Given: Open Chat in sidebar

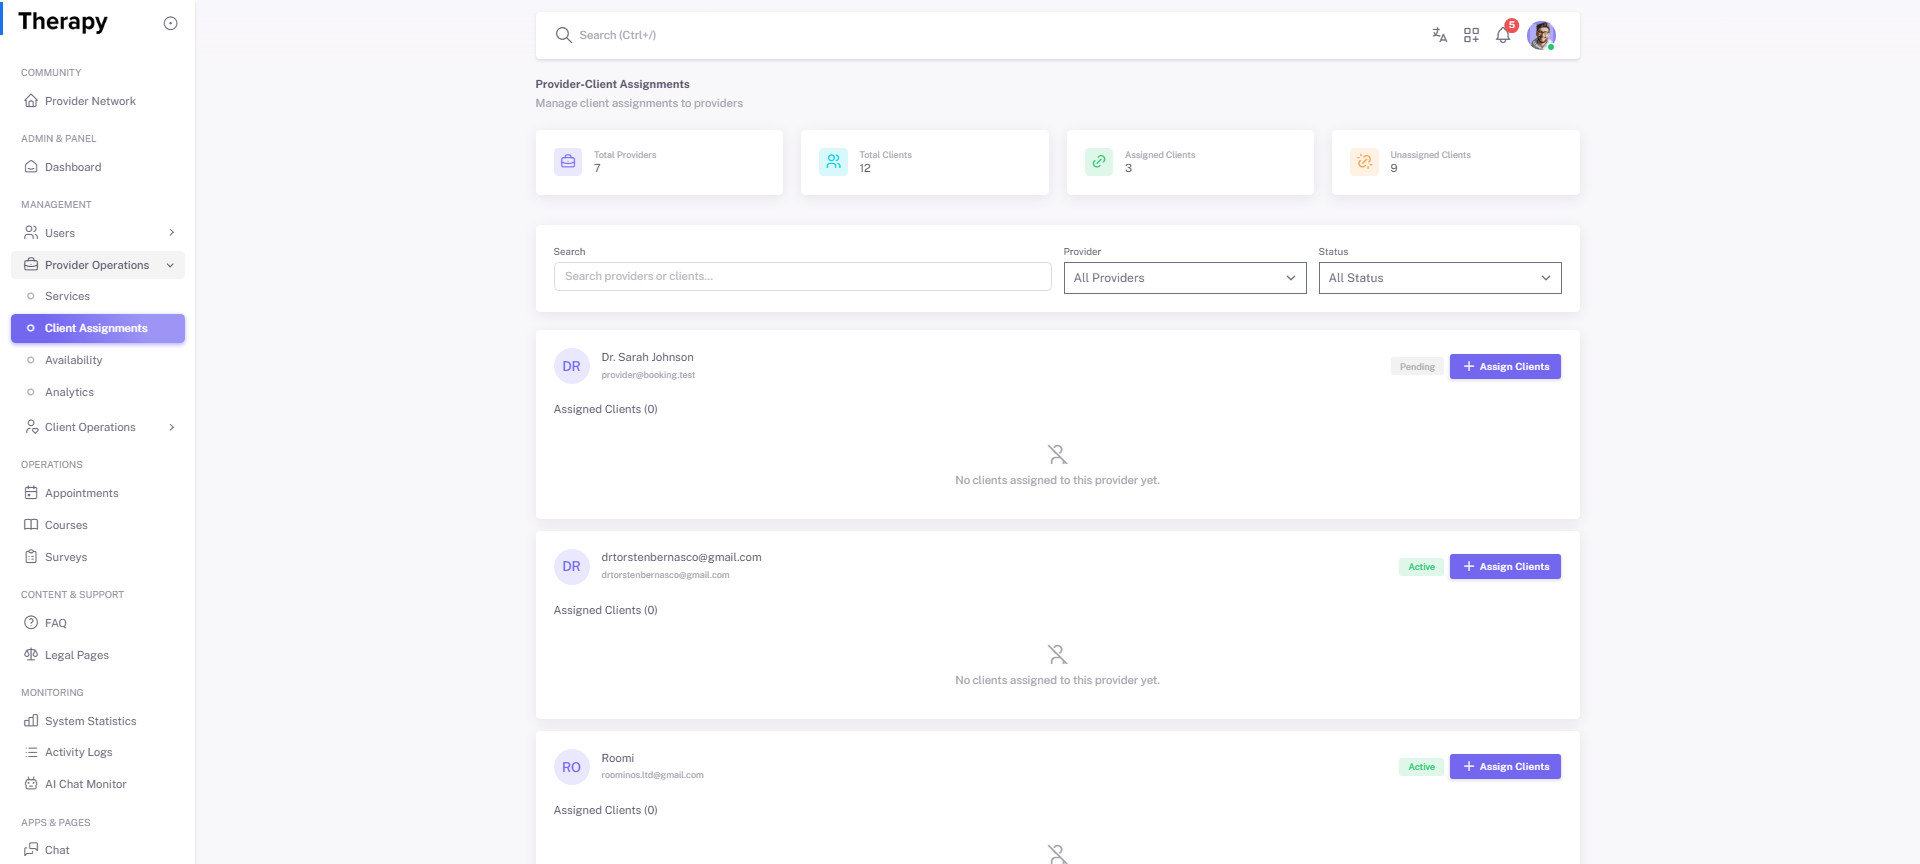Looking at the screenshot, I should 98,850.
